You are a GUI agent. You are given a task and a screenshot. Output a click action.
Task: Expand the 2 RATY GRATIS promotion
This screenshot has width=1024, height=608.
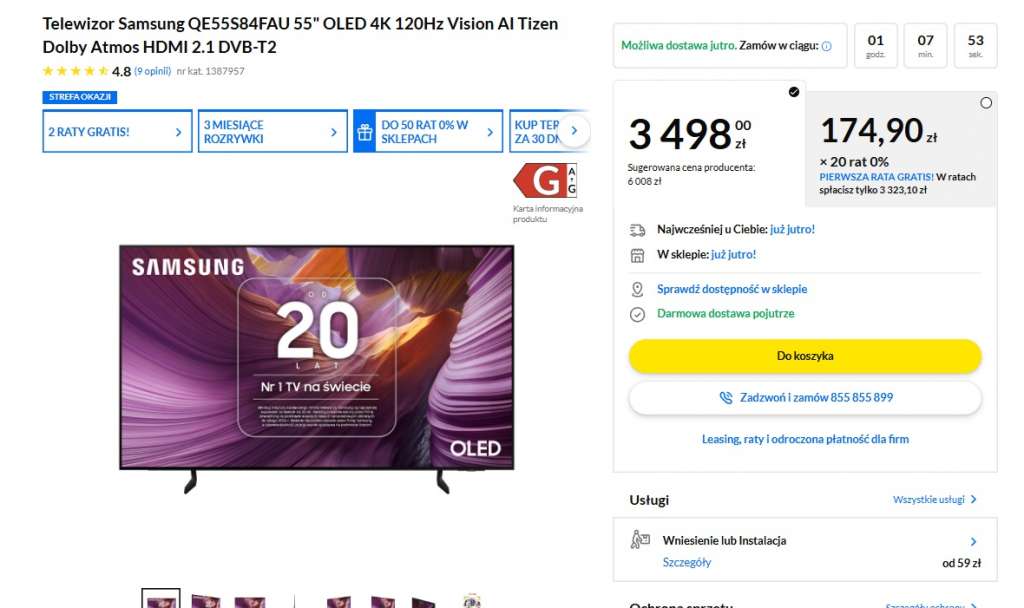(x=116, y=131)
